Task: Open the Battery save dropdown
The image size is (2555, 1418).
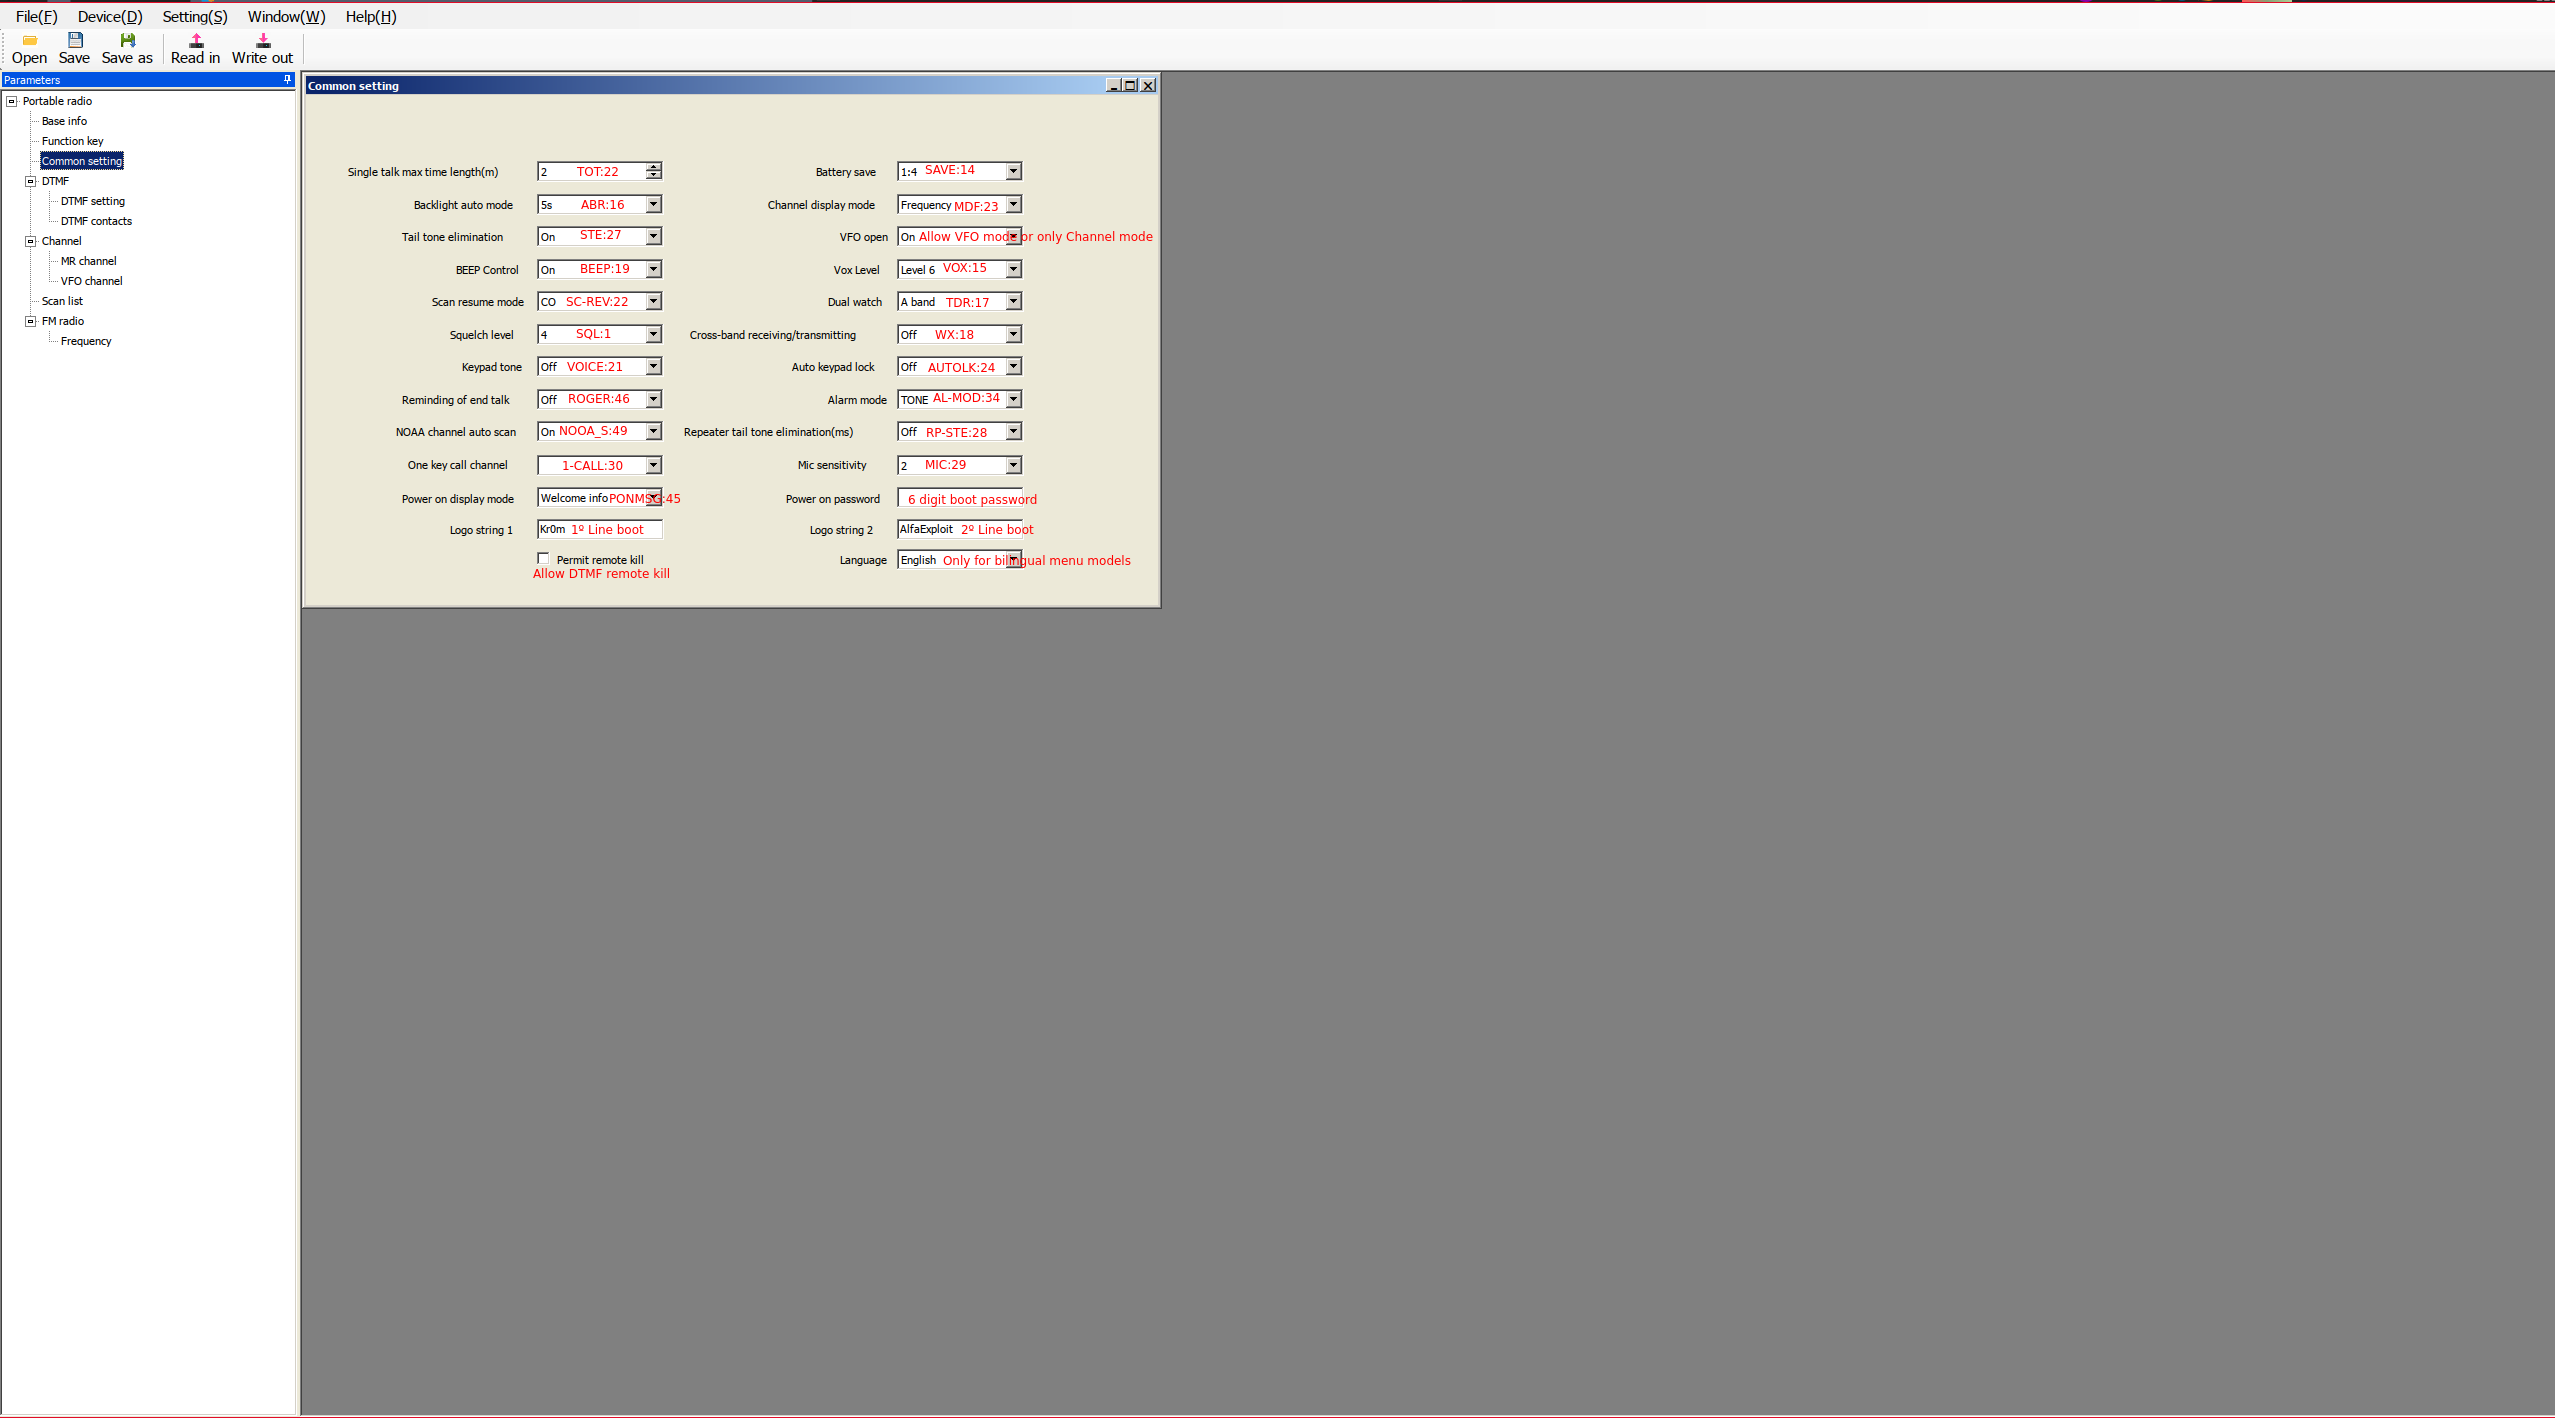Action: coord(1013,171)
